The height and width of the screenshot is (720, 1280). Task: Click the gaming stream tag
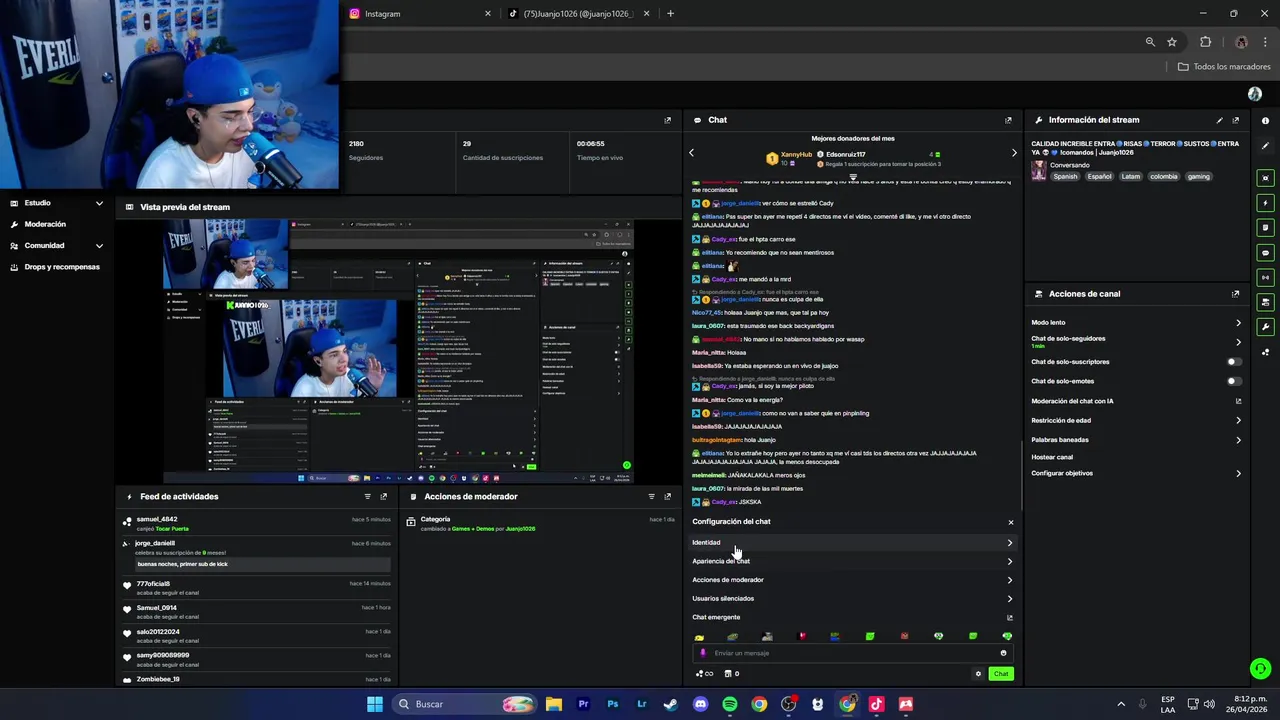tap(1198, 176)
